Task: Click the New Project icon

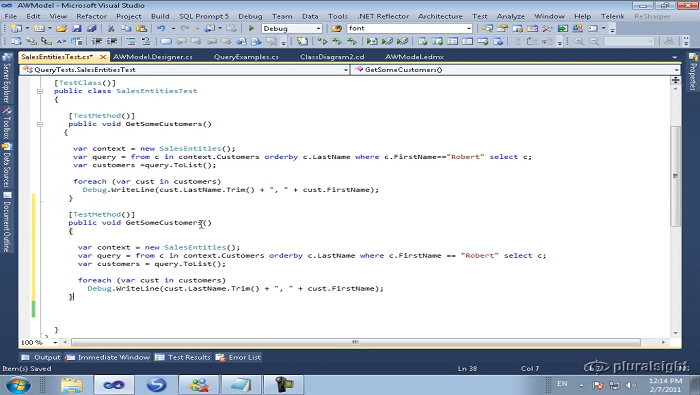Action: [16, 28]
